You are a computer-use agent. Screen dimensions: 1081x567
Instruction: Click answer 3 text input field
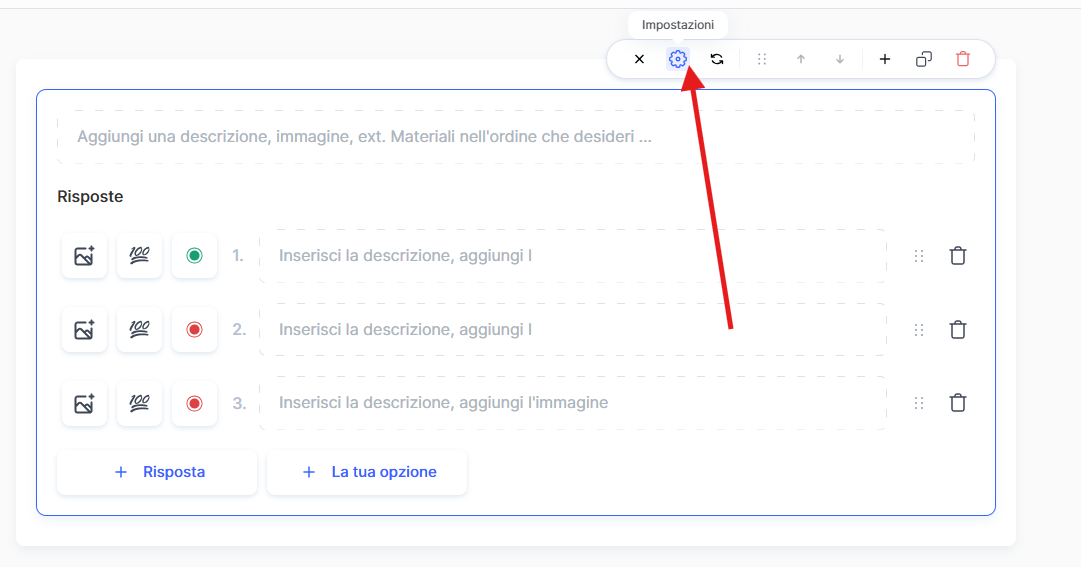[x=572, y=403]
